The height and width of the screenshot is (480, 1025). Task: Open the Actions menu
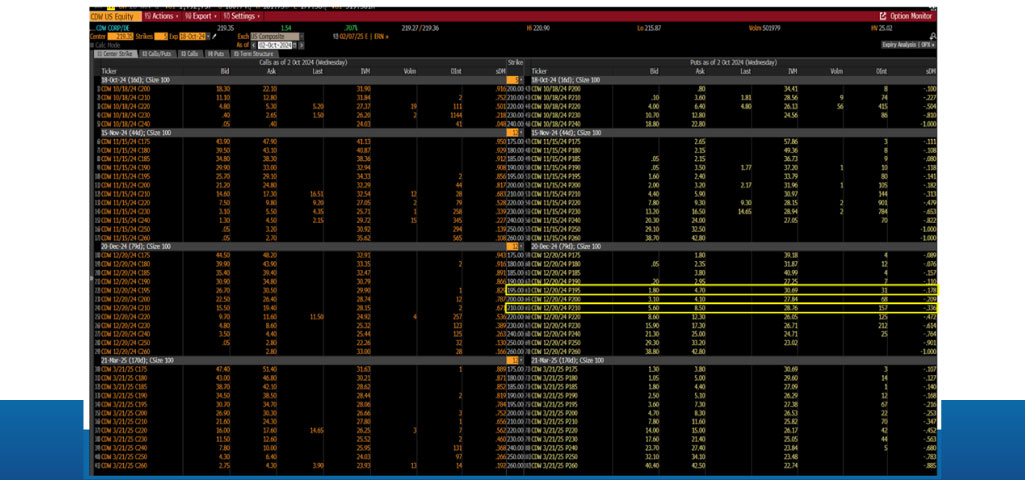[x=162, y=17]
